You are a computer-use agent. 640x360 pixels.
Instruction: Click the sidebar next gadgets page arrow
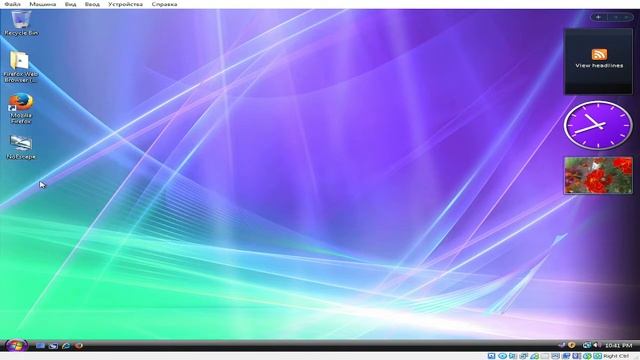(626, 17)
